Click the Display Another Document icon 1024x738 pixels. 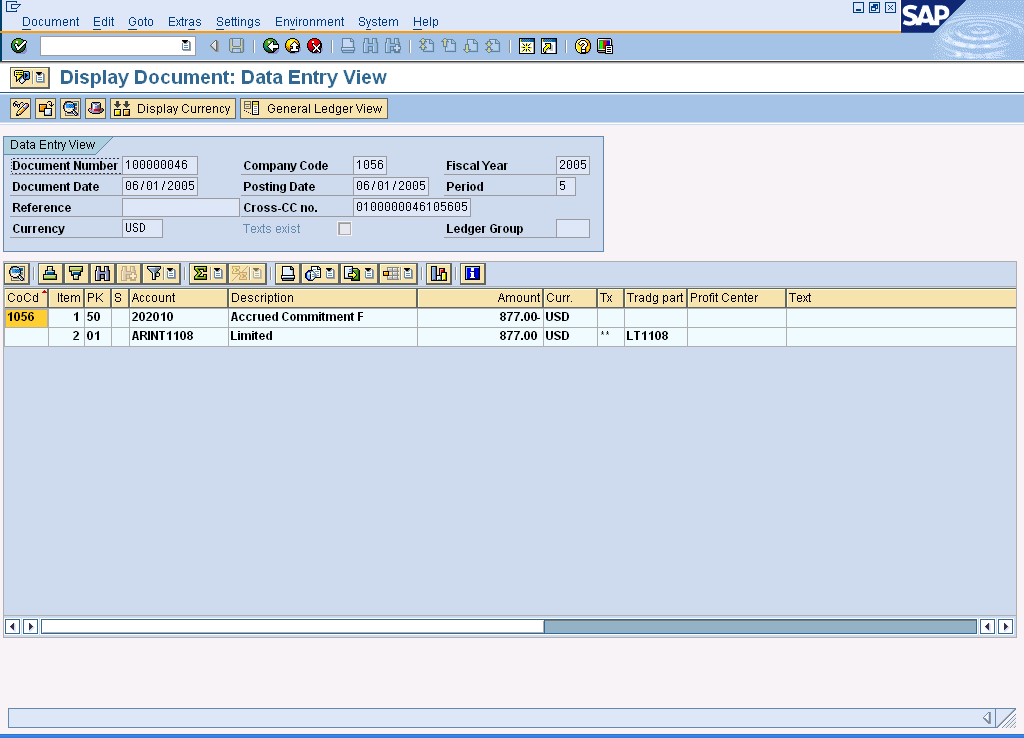pos(46,108)
